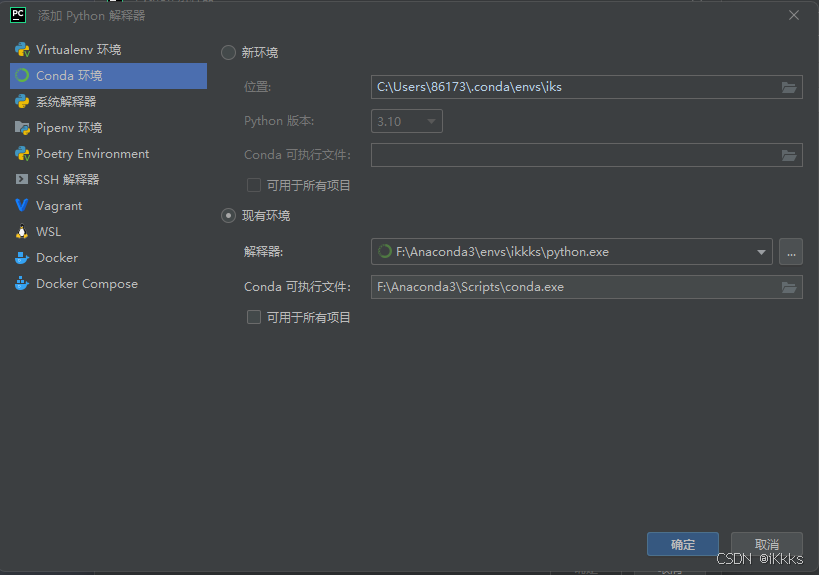Click the Virtualenv environment python icon

point(22,50)
